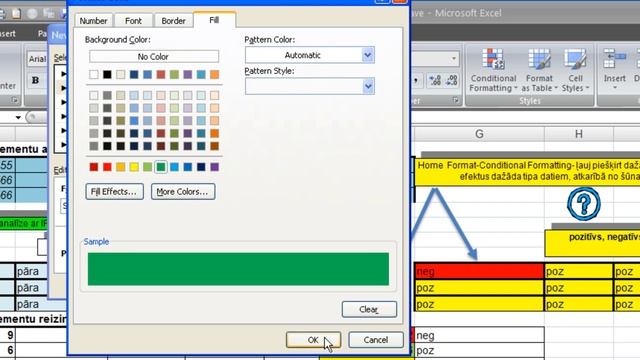
Task: Confirm with the OK button
Action: click(313, 340)
